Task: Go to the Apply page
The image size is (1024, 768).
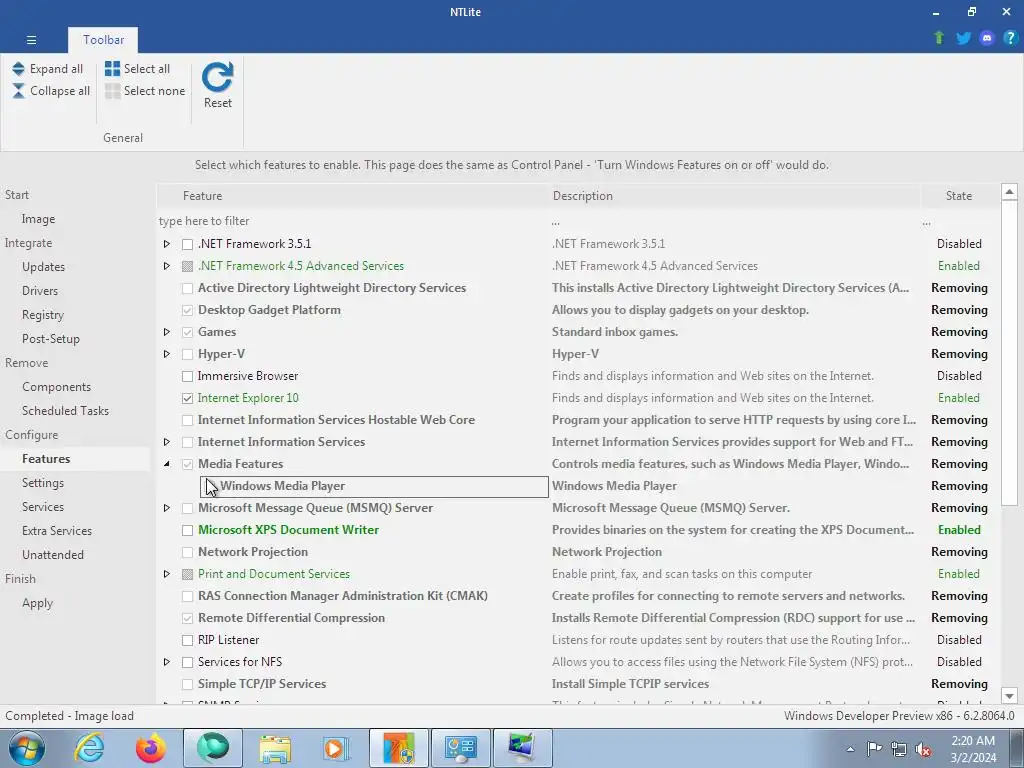Action: tap(37, 603)
